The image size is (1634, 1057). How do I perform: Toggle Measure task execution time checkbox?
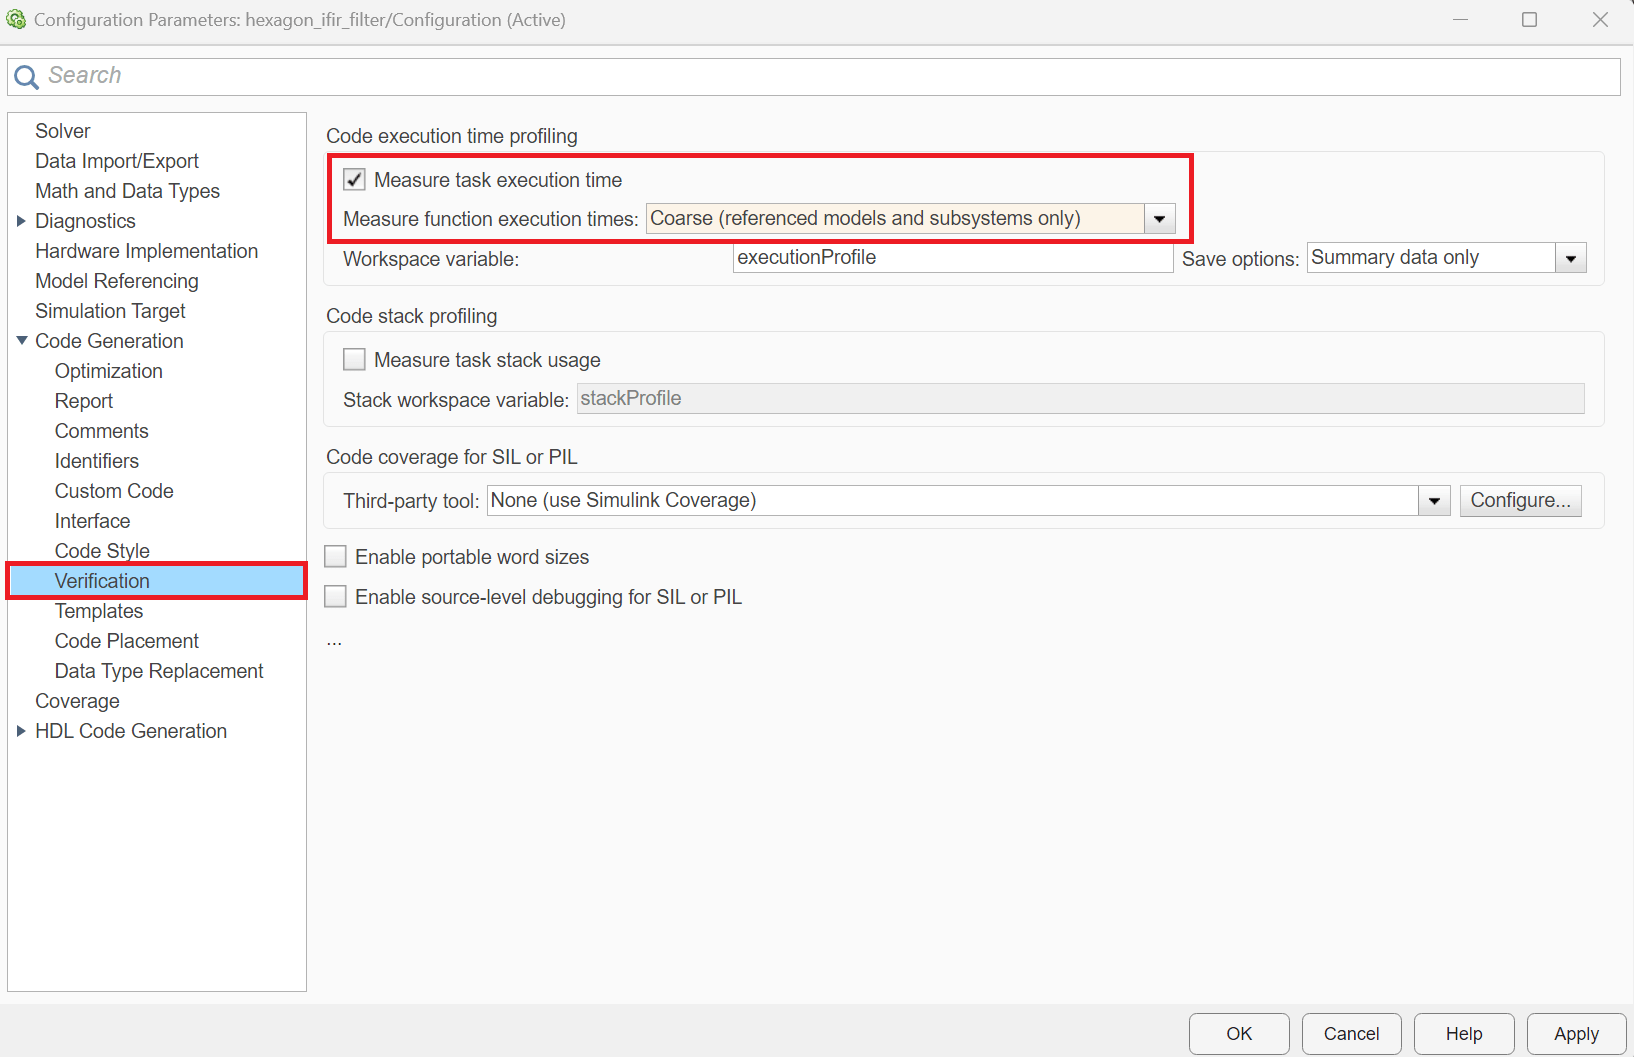(354, 180)
